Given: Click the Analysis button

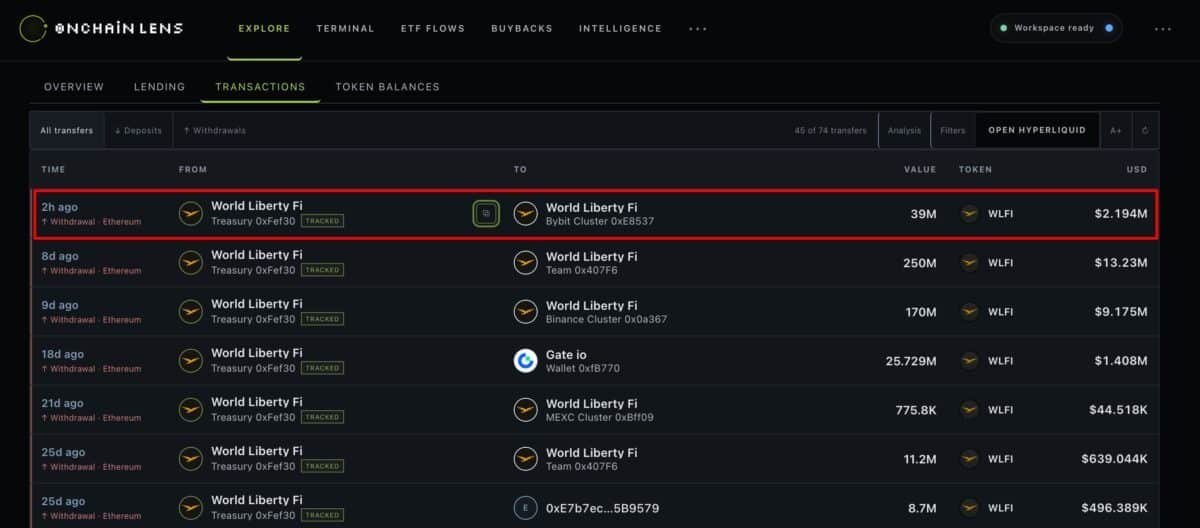Looking at the screenshot, I should (904, 130).
